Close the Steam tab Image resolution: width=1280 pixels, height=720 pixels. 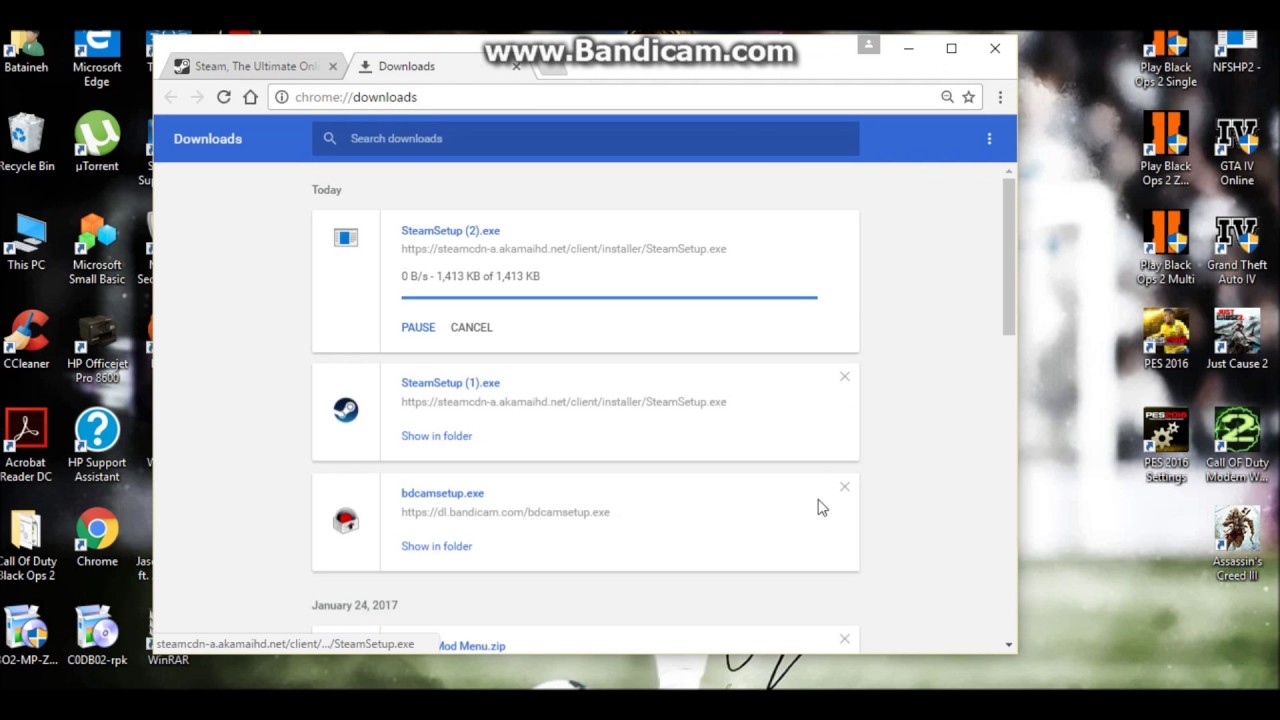pos(333,66)
